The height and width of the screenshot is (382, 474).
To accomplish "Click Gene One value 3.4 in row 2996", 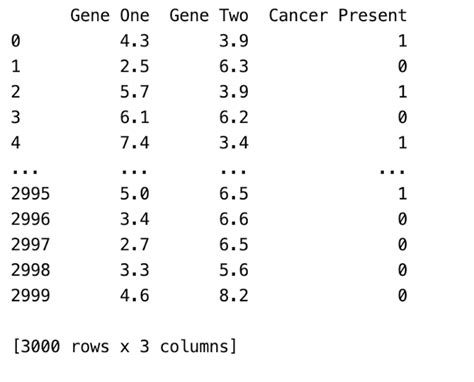I will click(135, 219).
